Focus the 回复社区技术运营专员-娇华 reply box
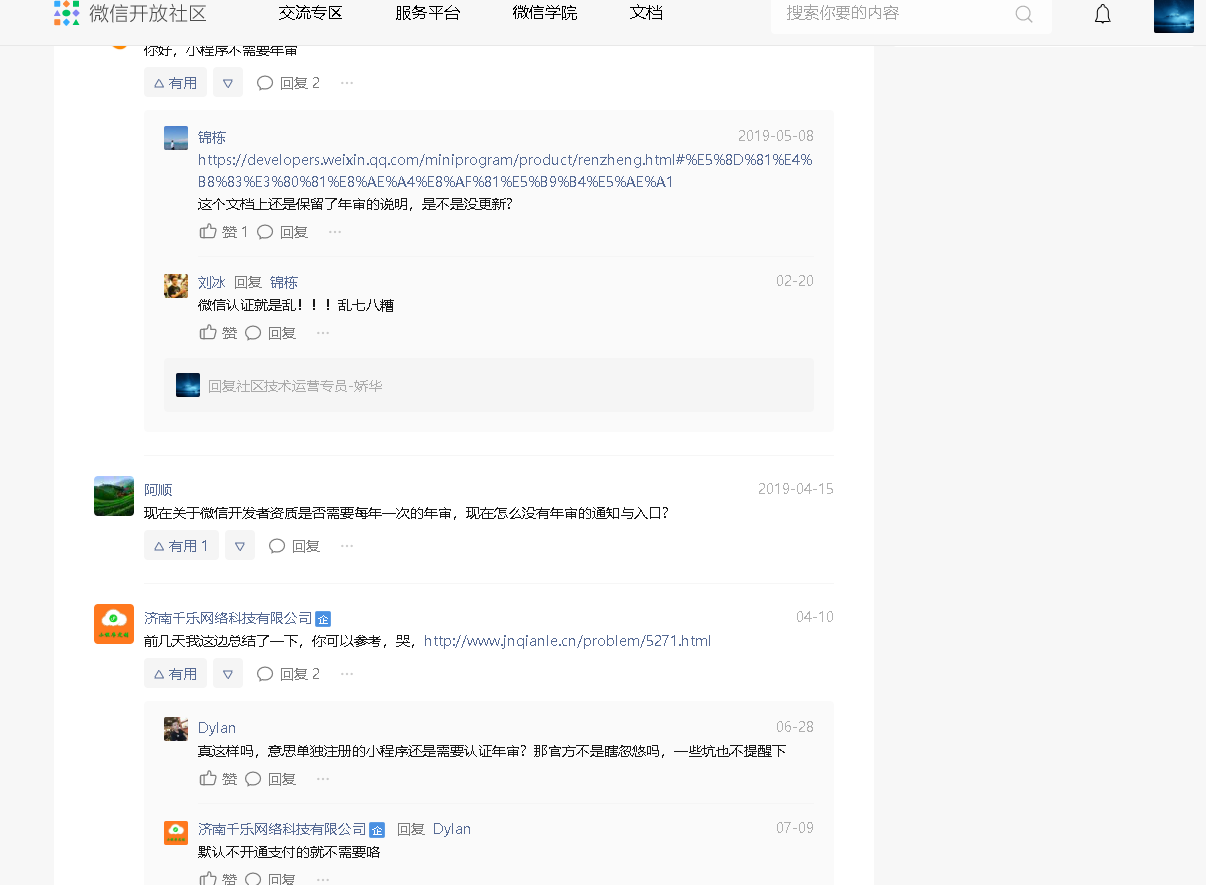The width and height of the screenshot is (1206, 885). coord(489,385)
